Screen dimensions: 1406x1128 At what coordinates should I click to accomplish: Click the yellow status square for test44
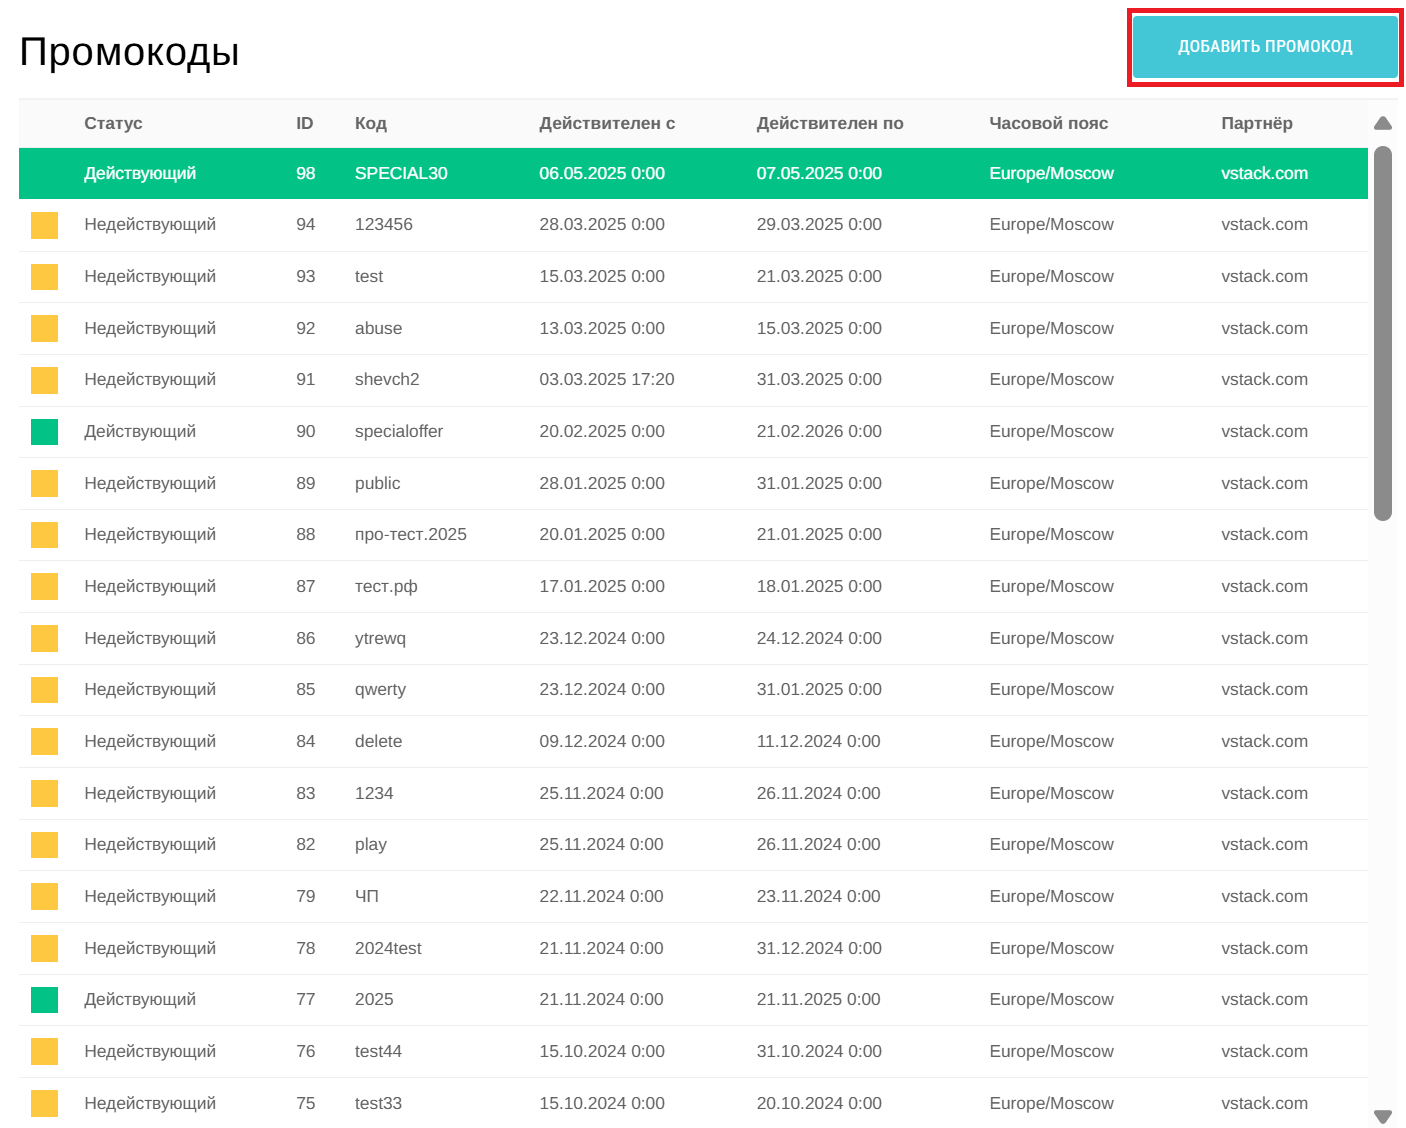44,1051
